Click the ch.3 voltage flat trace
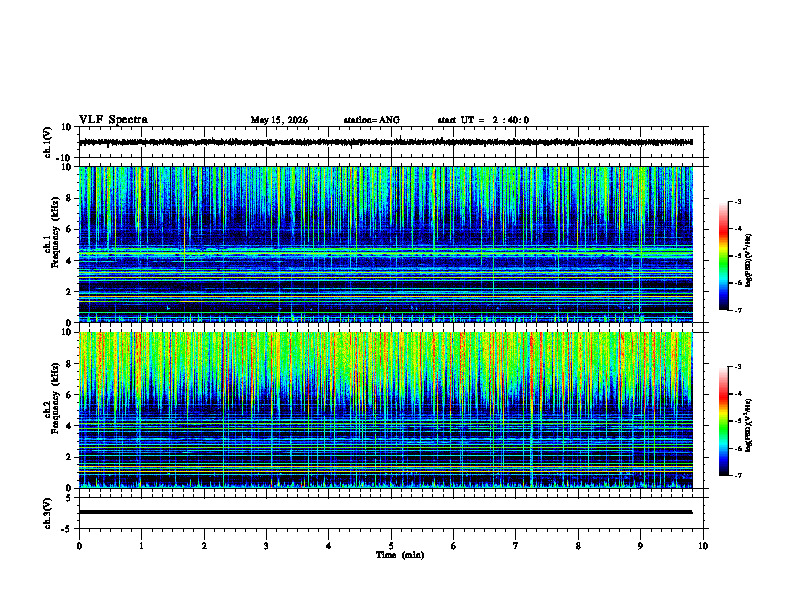Viewport: 792px width, 612px height. [385, 512]
